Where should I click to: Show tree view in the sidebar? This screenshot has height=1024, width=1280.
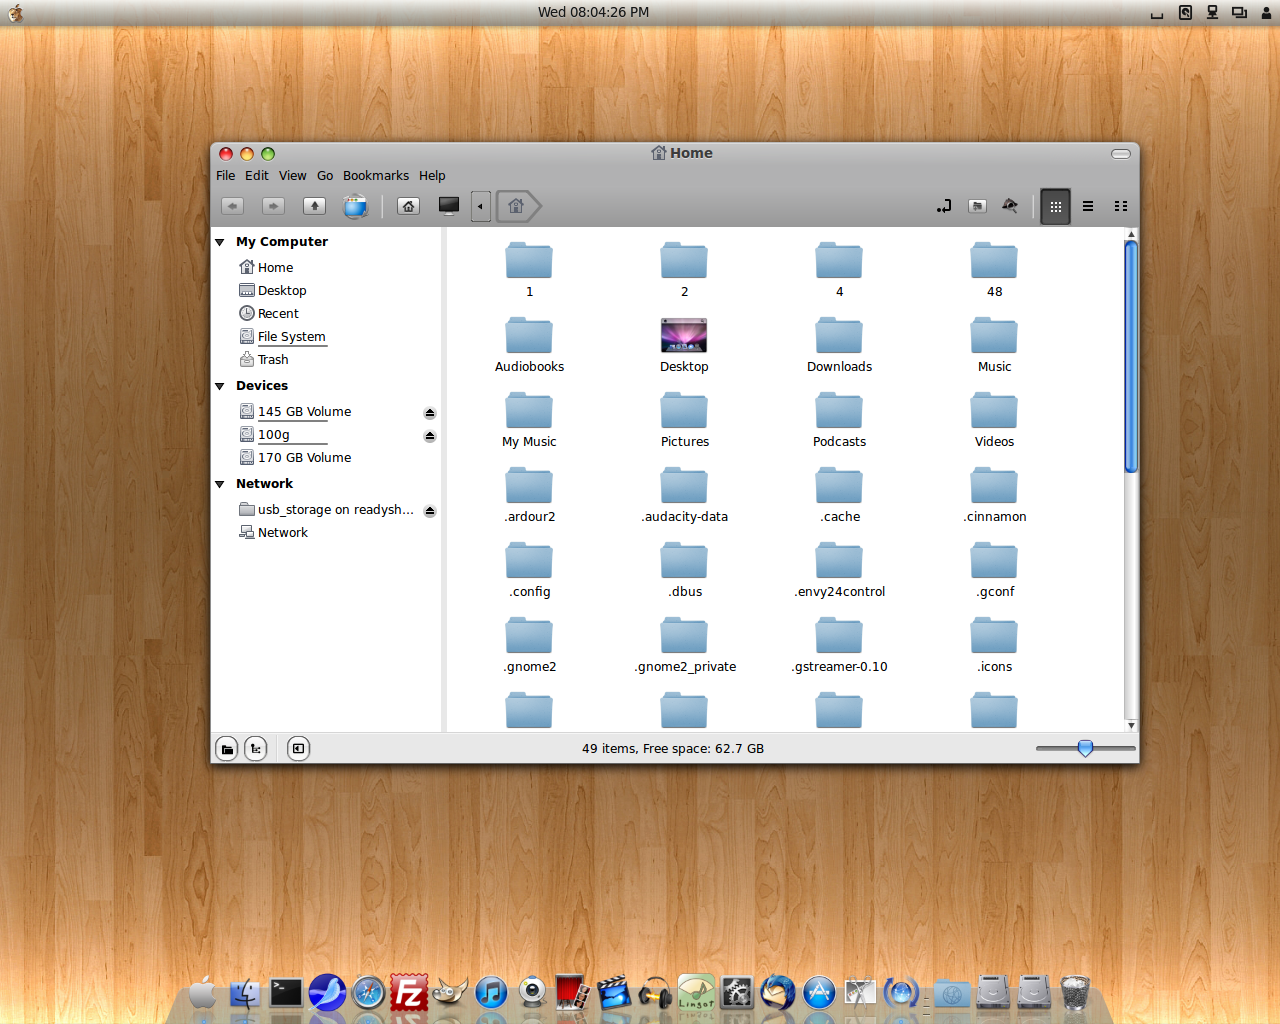(x=256, y=749)
